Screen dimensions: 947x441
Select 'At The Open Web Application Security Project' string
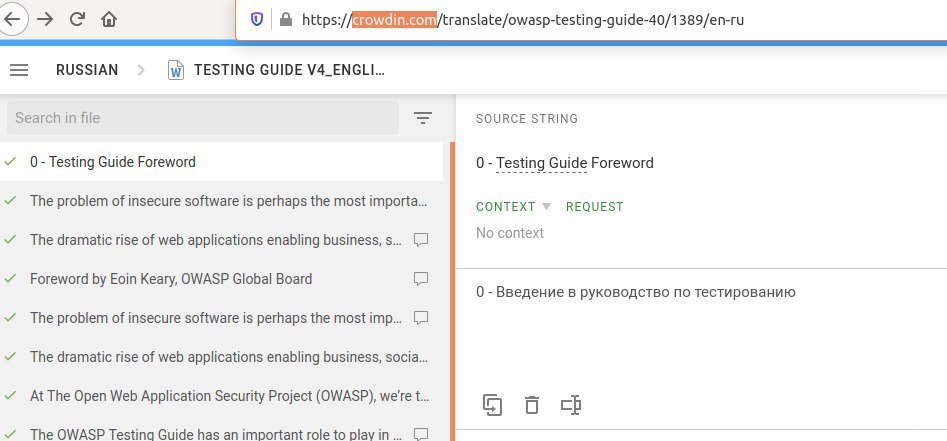click(222, 396)
